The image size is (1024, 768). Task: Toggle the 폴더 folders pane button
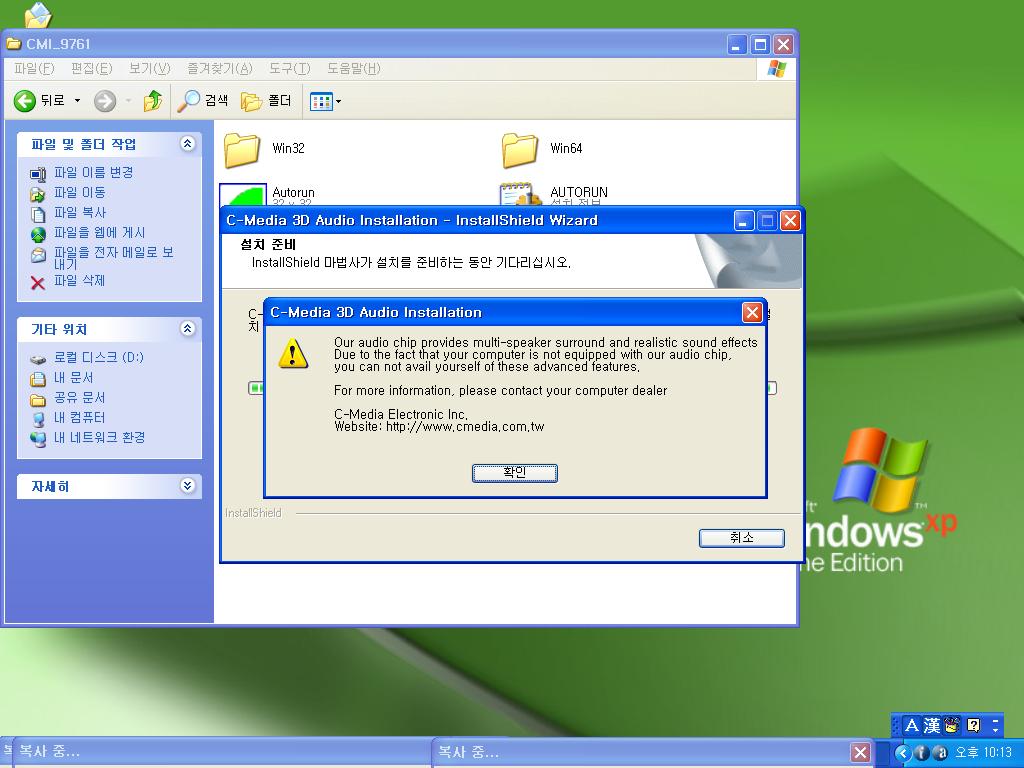[x=266, y=101]
